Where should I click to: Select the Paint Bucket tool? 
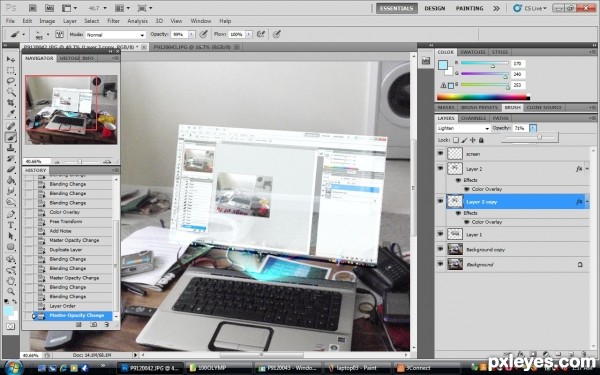(x=11, y=180)
